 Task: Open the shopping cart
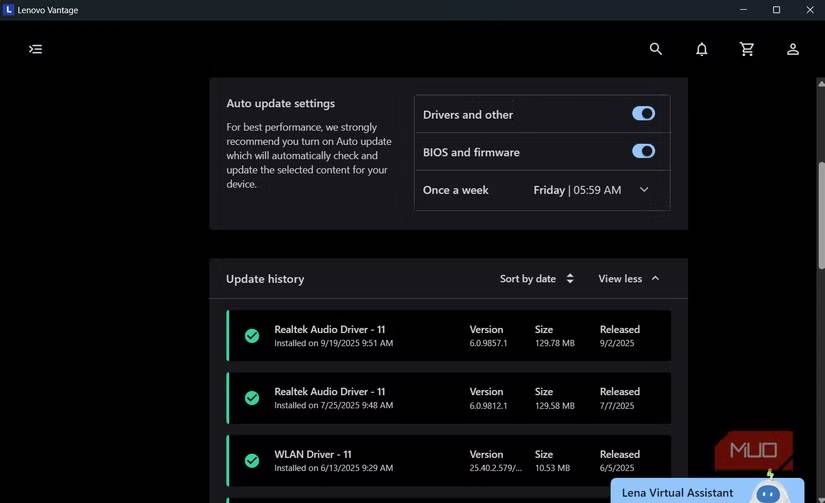(747, 49)
